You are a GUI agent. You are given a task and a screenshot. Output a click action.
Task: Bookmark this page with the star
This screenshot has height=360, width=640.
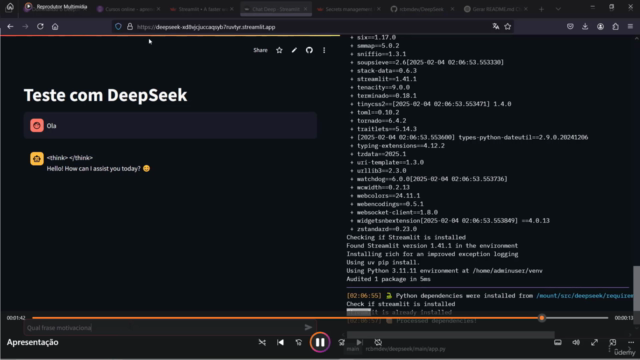pyautogui.click(x=508, y=27)
